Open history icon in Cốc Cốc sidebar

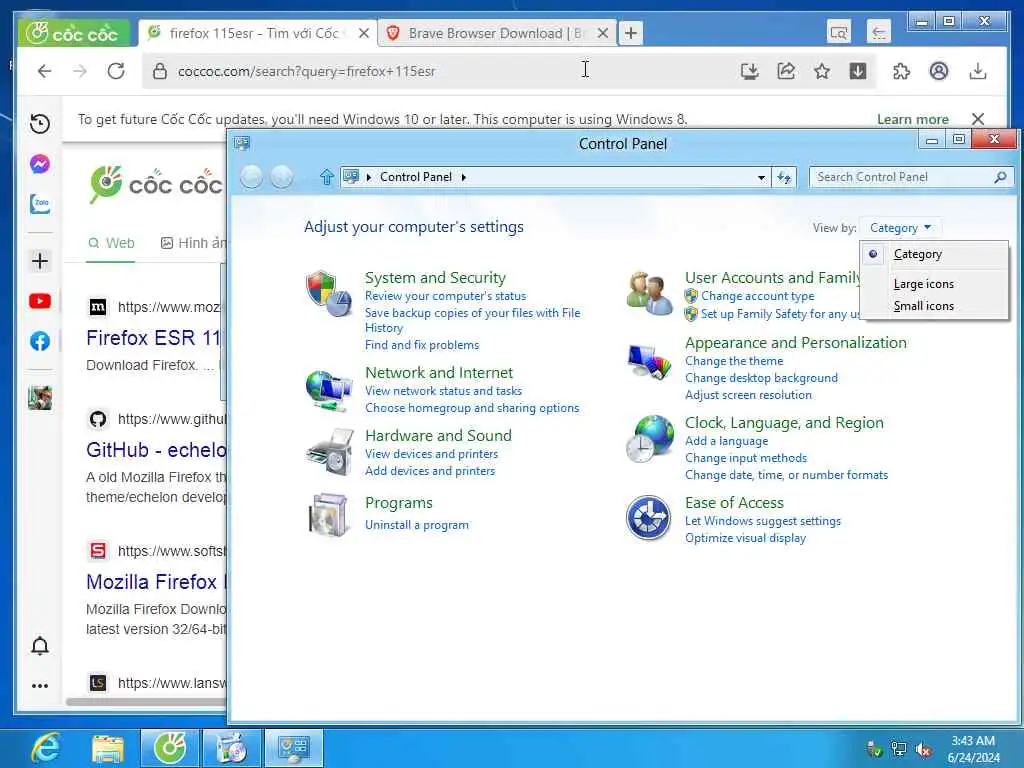tap(40, 123)
